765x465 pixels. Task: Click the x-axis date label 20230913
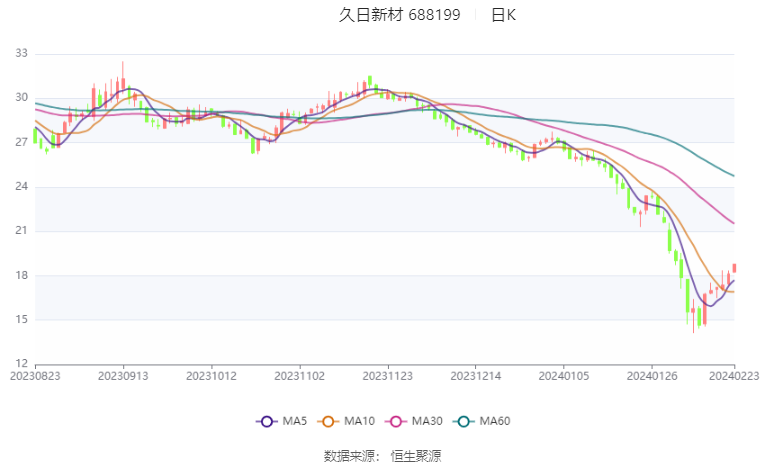[123, 376]
